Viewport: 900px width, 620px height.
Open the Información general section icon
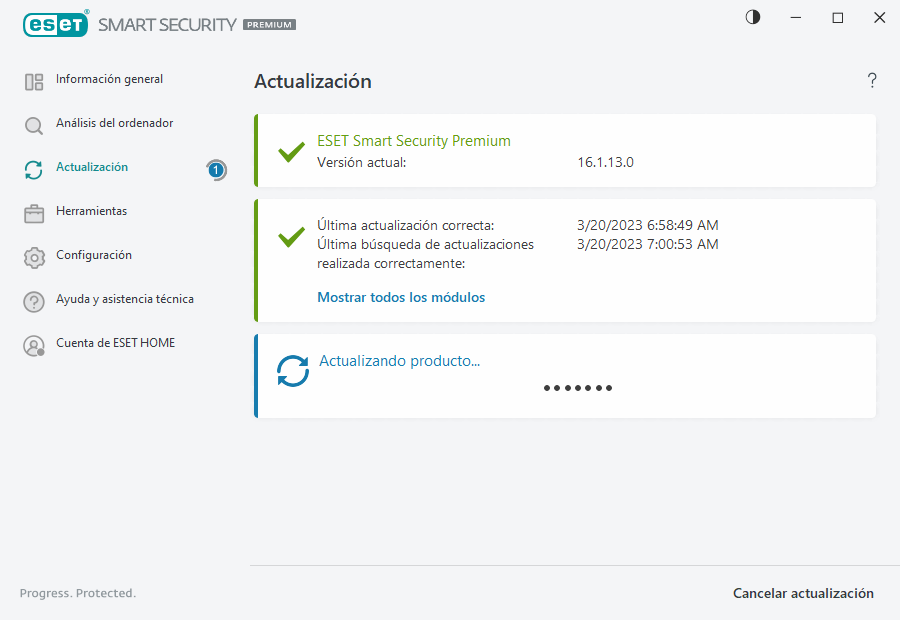tap(33, 79)
